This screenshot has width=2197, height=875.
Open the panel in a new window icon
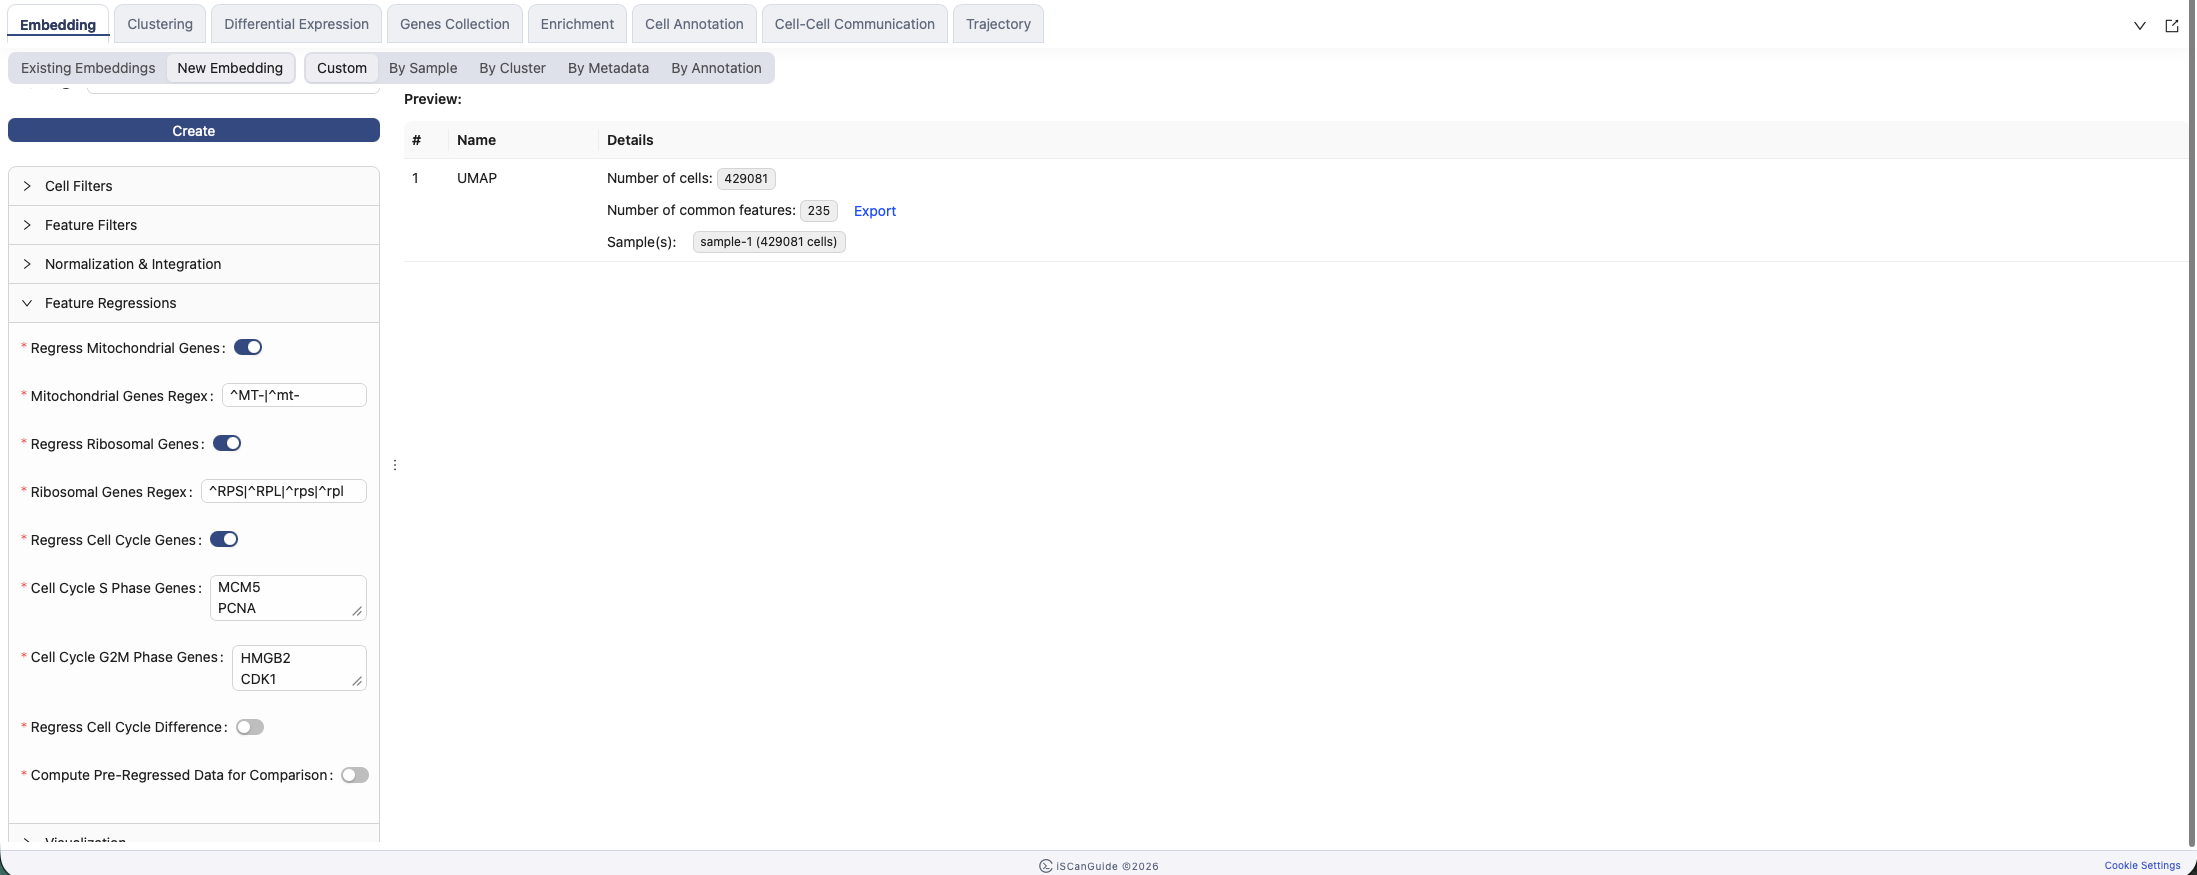(2171, 26)
